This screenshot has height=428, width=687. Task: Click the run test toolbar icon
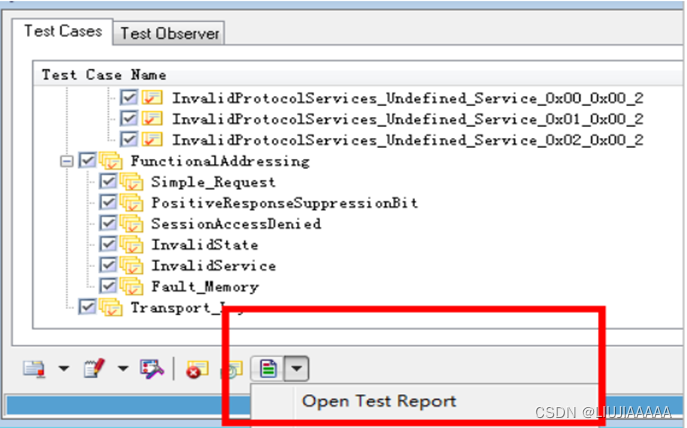tap(35, 369)
